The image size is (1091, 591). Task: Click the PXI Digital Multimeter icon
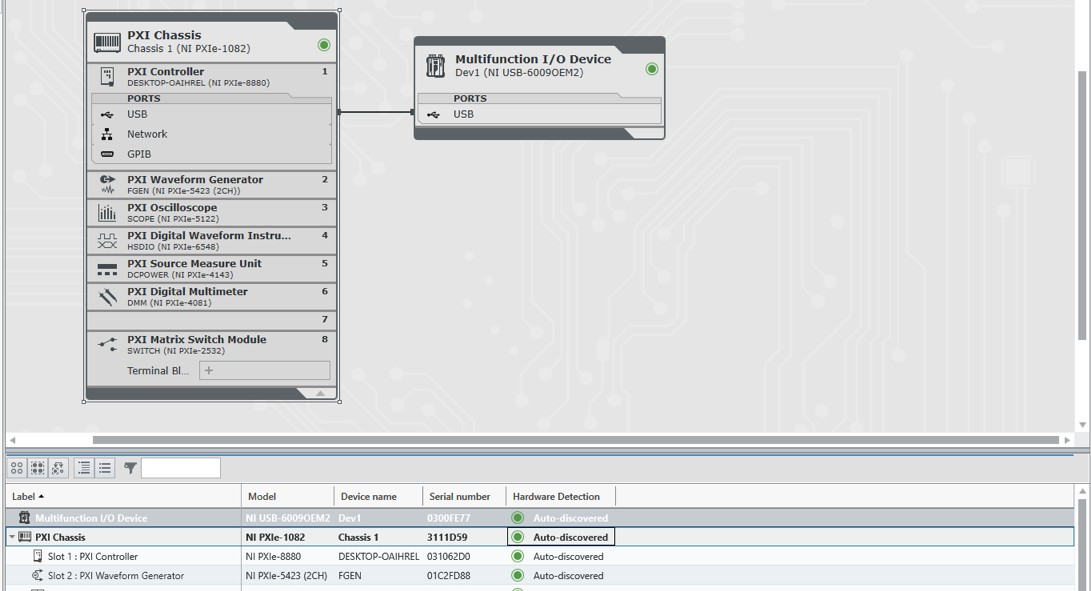[107, 297]
